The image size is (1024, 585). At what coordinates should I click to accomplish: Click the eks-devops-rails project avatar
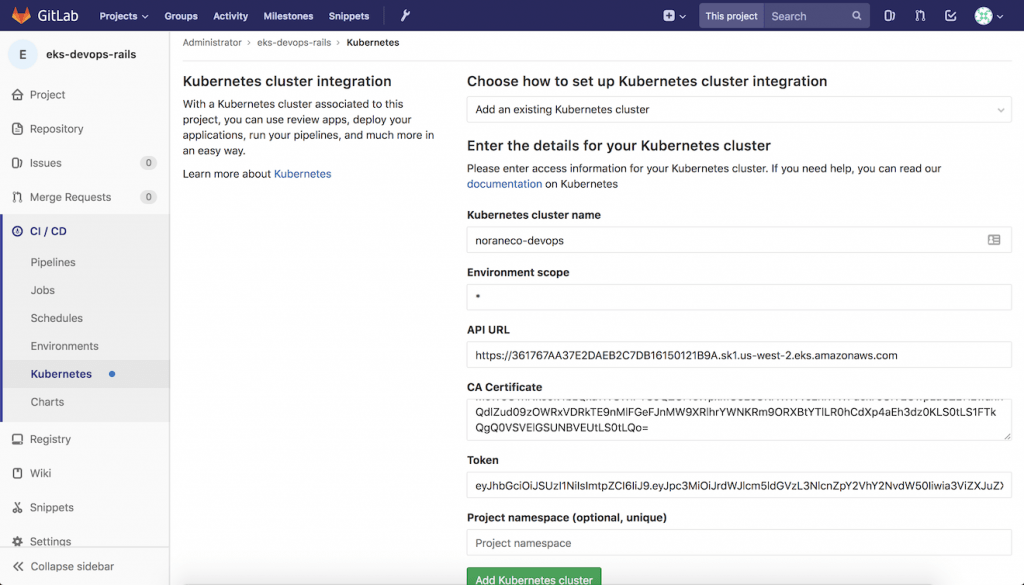pos(23,54)
